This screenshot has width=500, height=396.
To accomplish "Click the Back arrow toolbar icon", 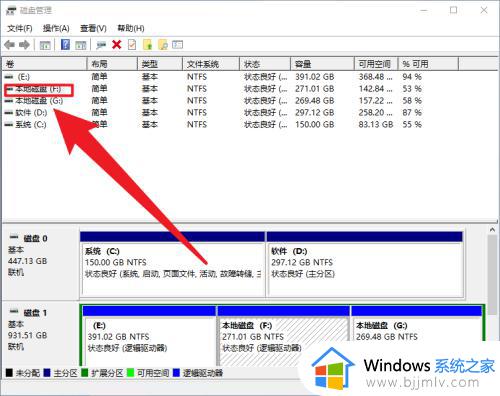I will click(10, 45).
